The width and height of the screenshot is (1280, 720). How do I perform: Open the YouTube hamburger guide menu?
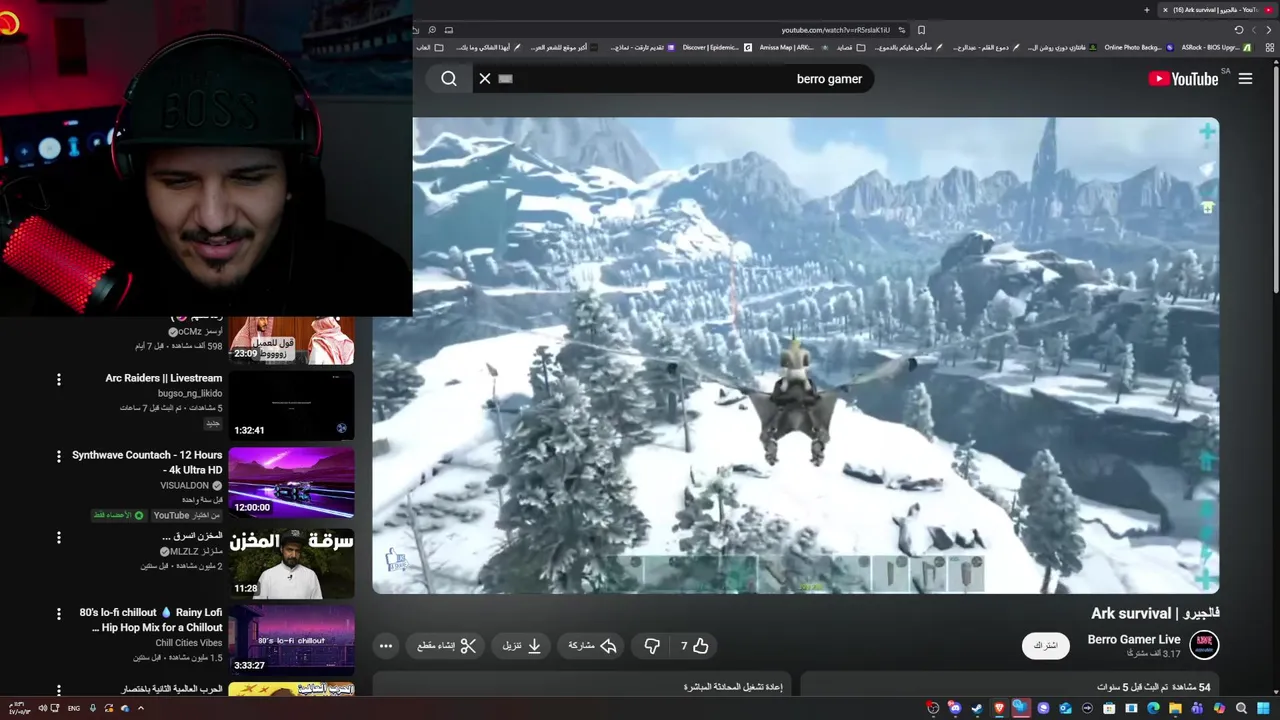coord(1245,79)
